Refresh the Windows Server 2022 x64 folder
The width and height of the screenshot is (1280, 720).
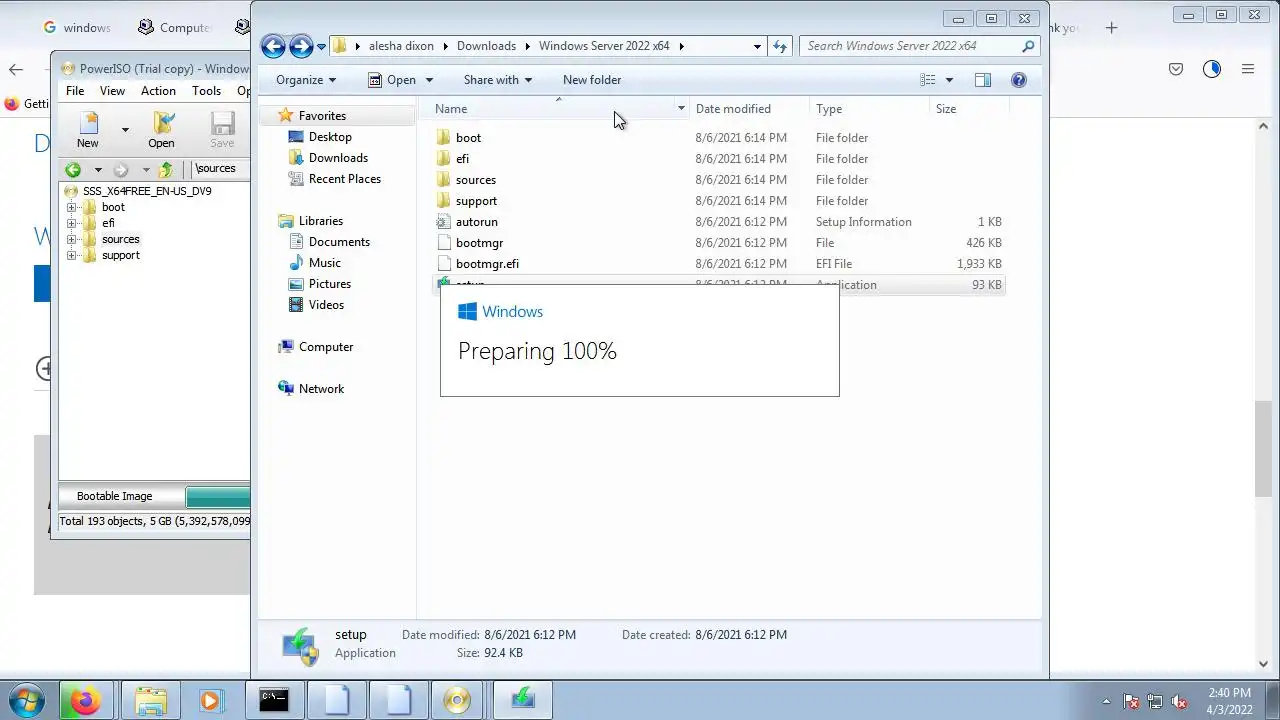[x=780, y=46]
